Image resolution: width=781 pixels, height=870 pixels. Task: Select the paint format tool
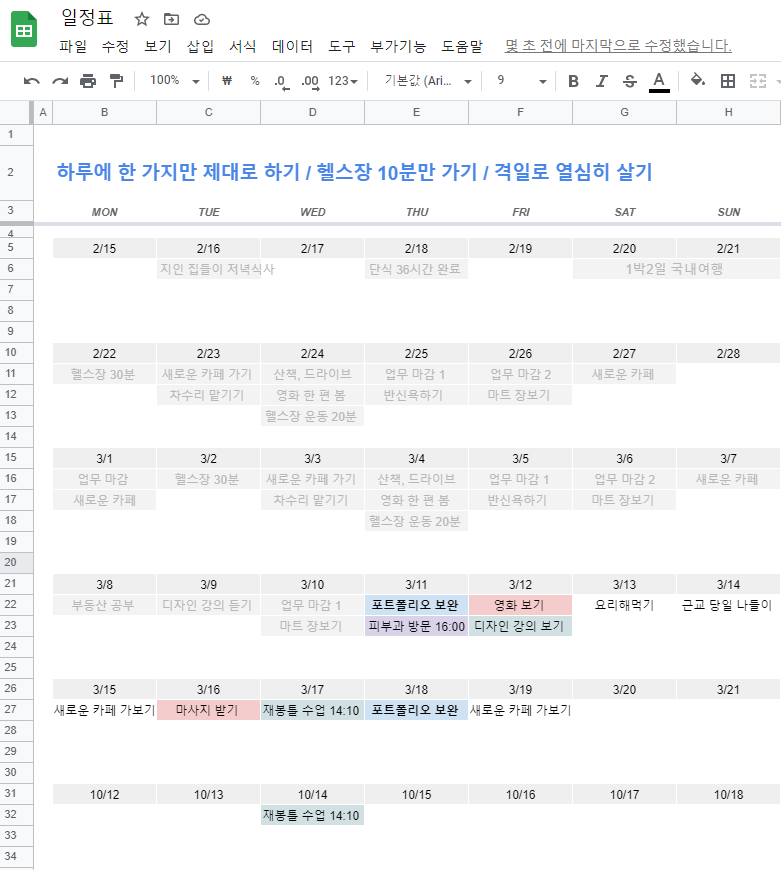[116, 81]
